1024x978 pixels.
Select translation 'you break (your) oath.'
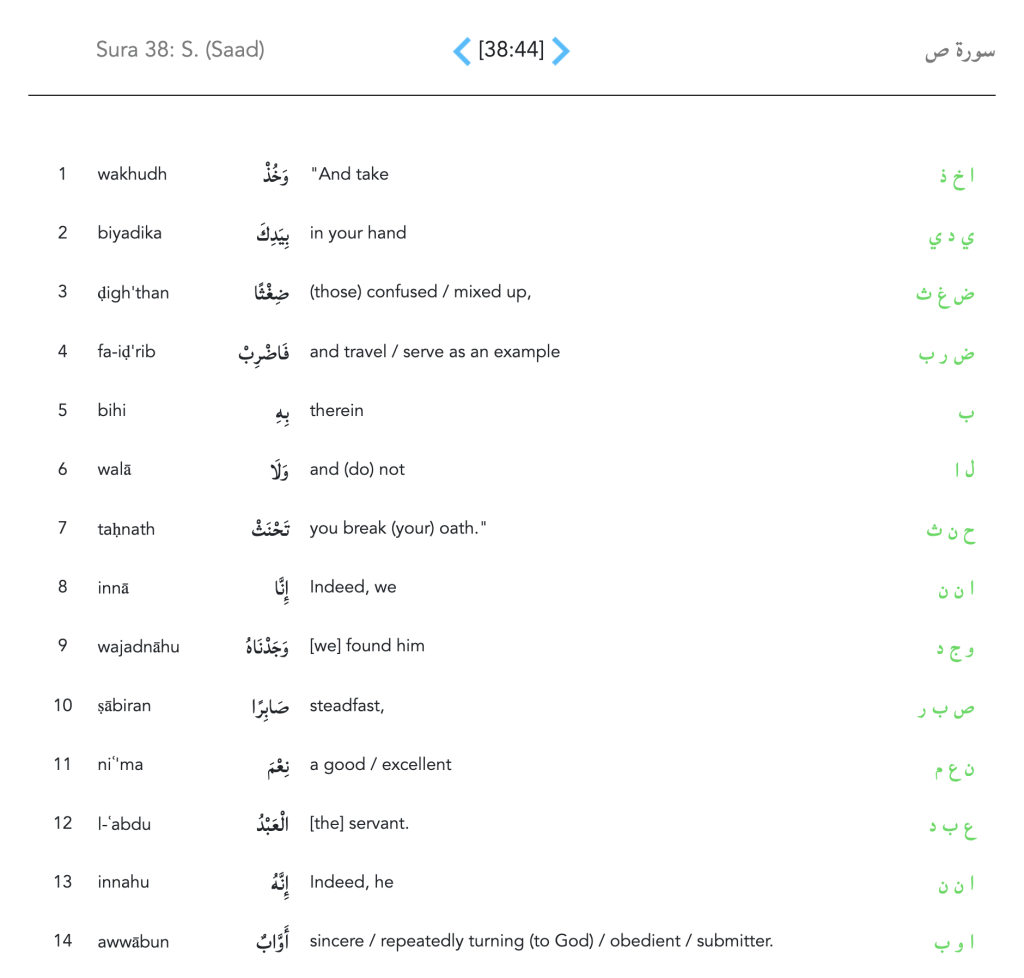coord(398,528)
